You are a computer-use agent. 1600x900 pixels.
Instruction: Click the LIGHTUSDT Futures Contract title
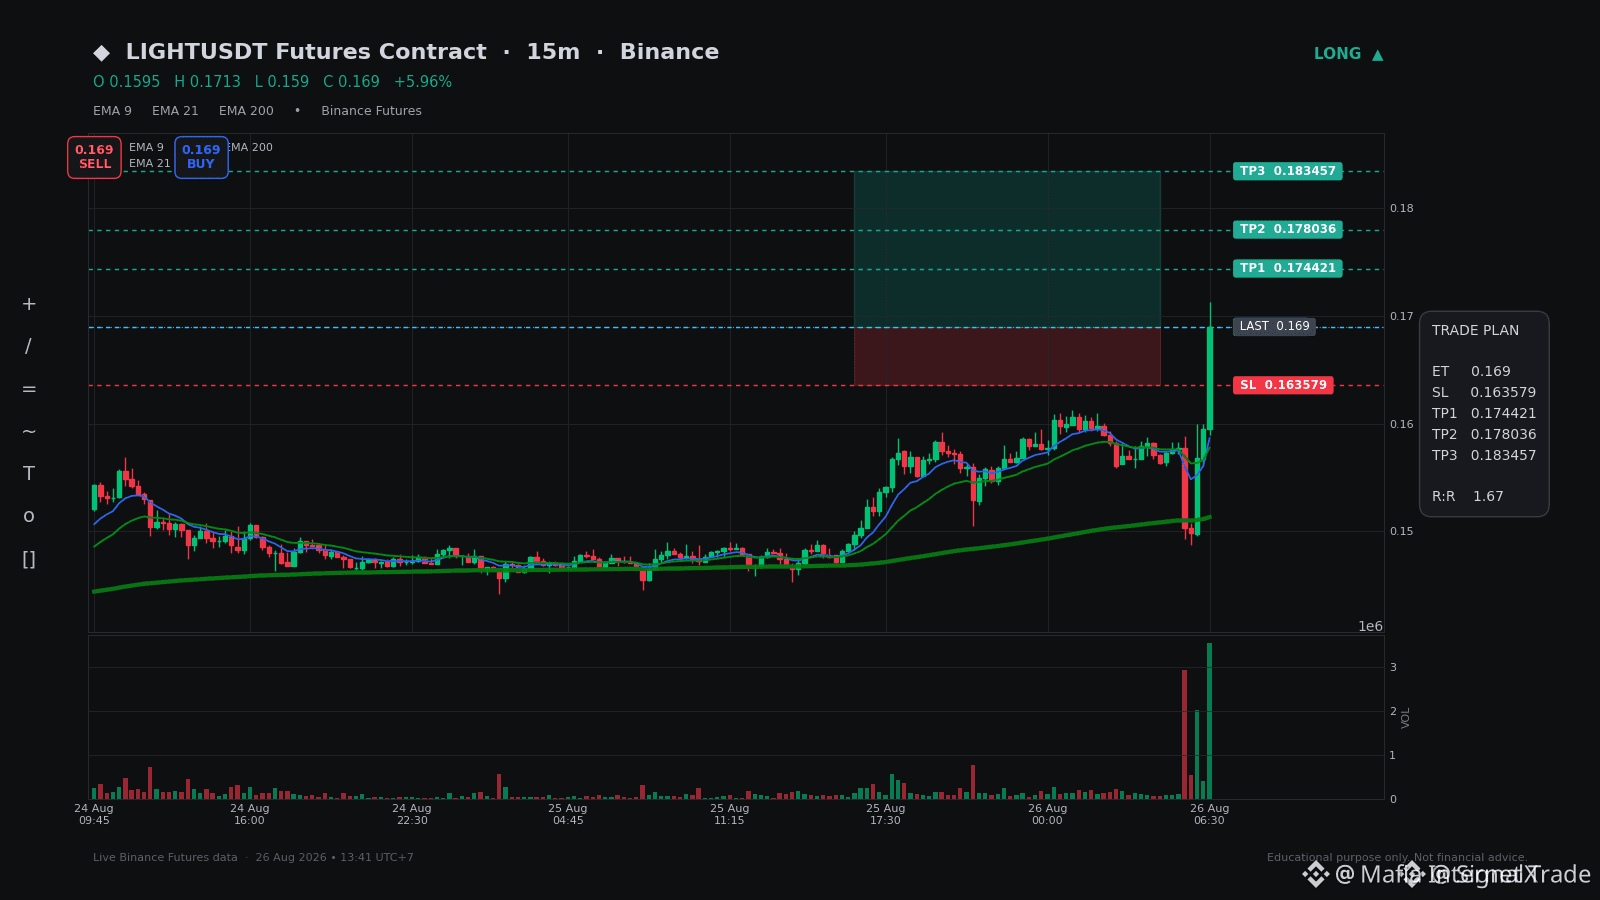pos(306,52)
